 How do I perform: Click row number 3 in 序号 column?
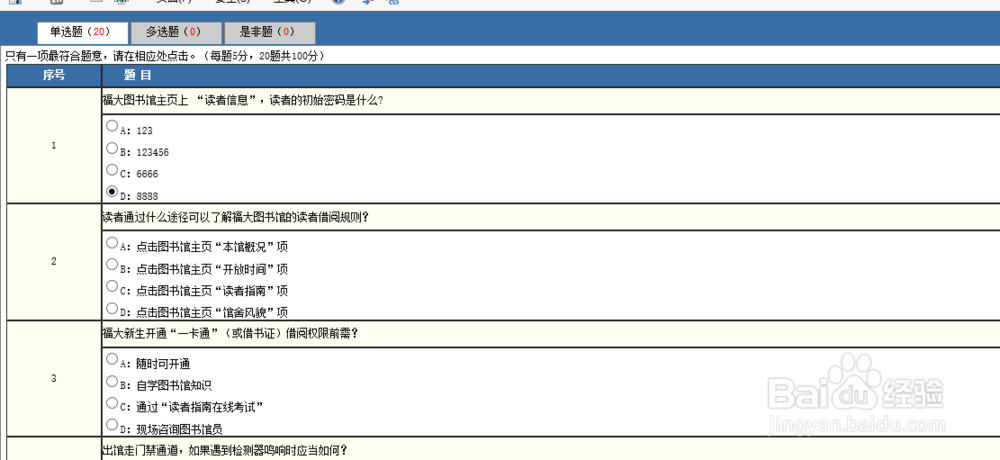click(54, 378)
